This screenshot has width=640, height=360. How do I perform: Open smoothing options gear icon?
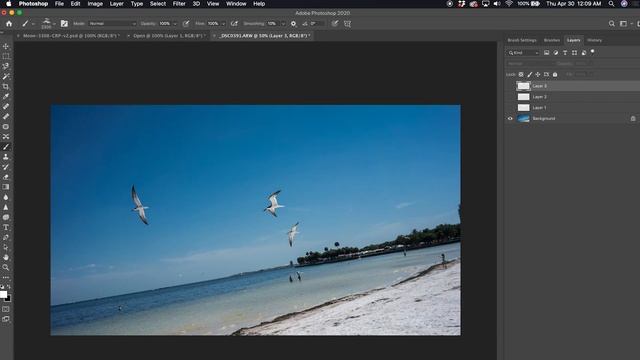pos(293,24)
